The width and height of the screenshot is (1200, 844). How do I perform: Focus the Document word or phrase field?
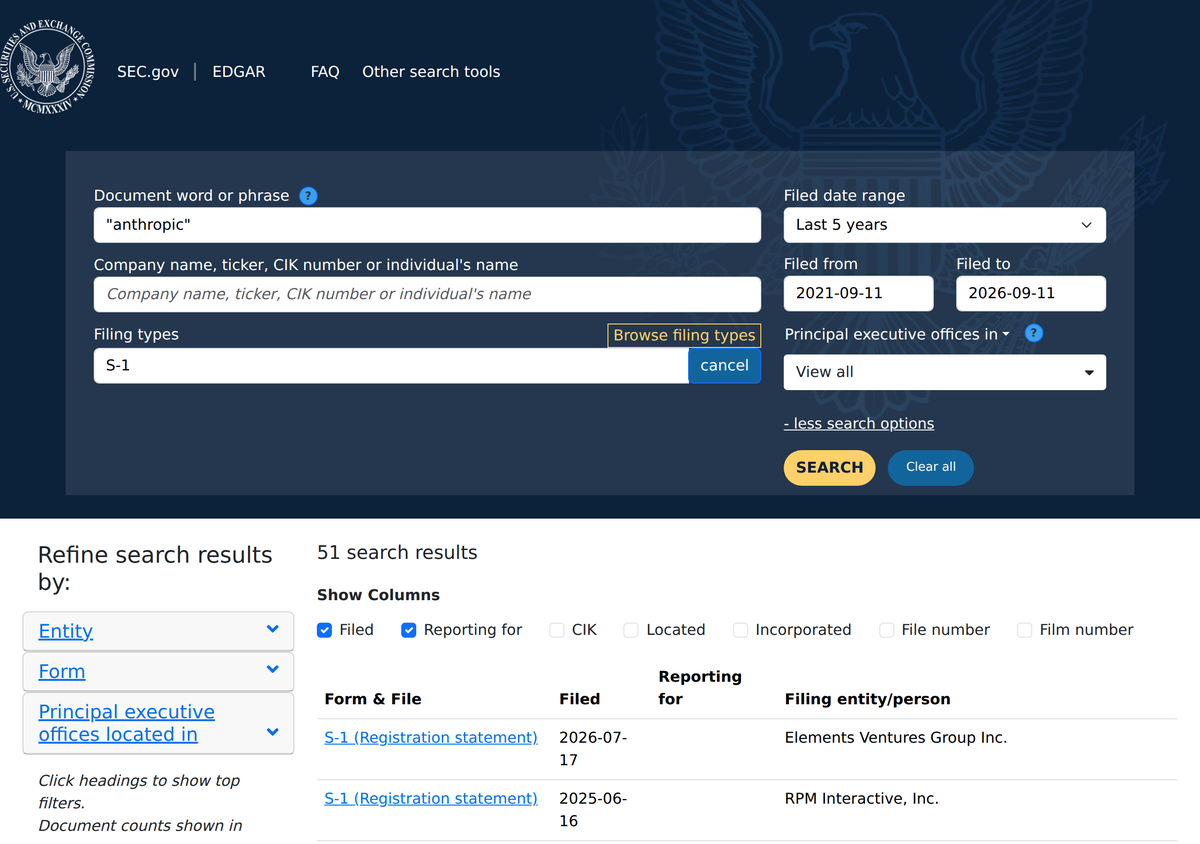pyautogui.click(x=427, y=225)
